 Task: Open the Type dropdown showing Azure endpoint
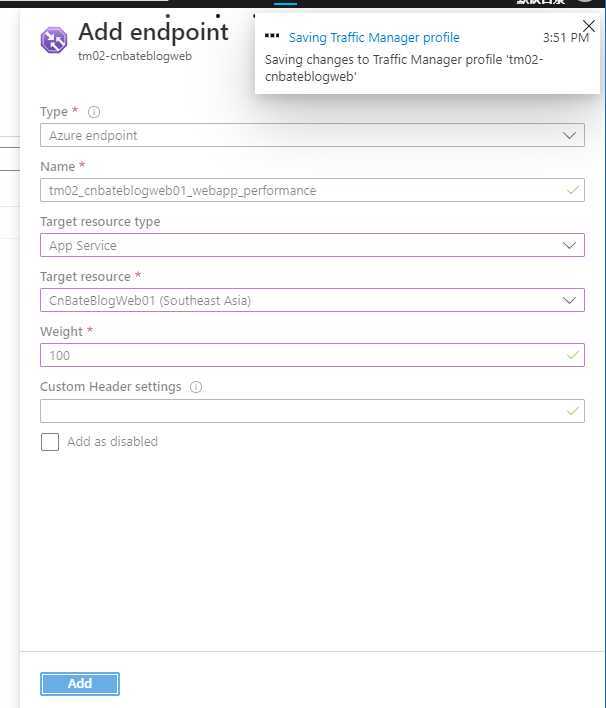pos(312,135)
